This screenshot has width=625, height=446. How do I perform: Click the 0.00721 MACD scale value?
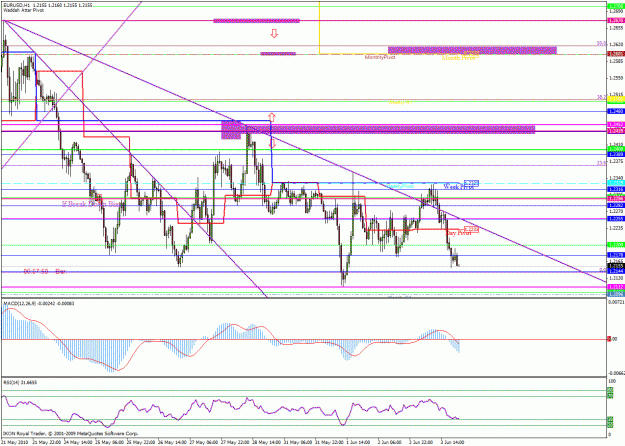coord(616,303)
